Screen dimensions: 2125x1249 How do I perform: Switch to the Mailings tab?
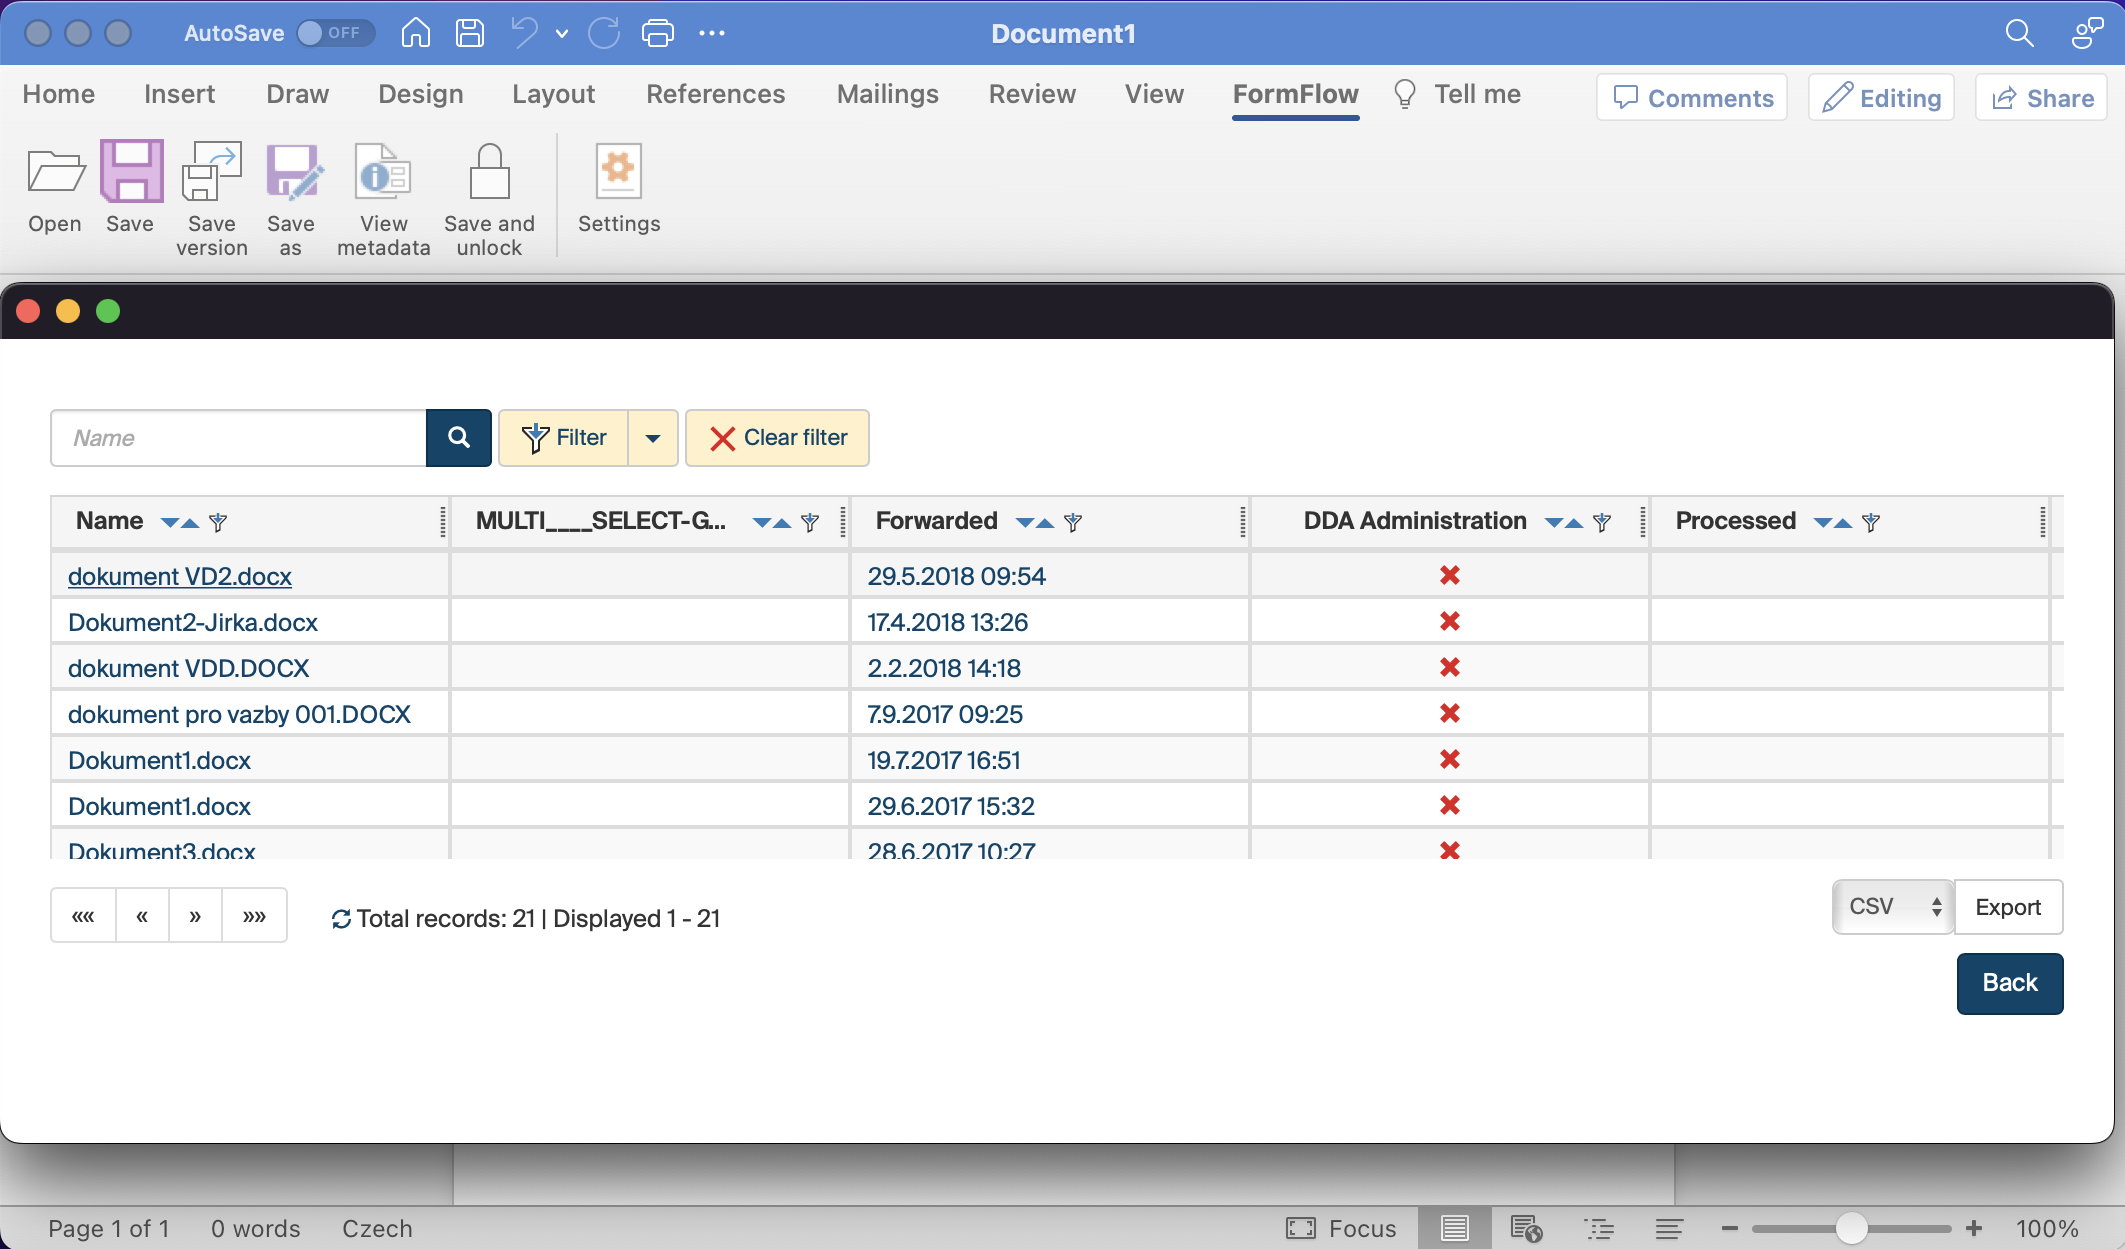tap(887, 94)
